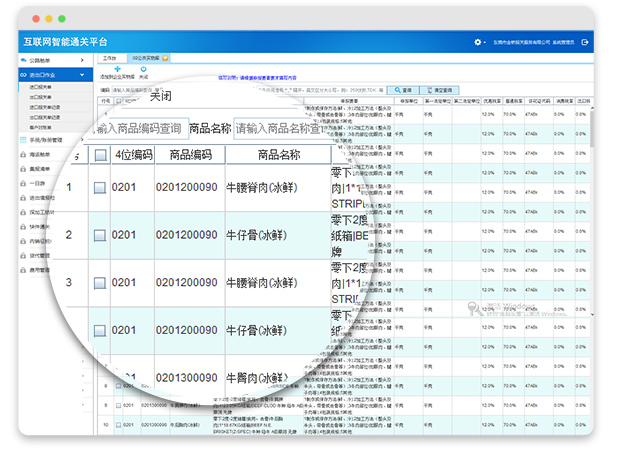Click the blue plus add icon

click(x=119, y=67)
